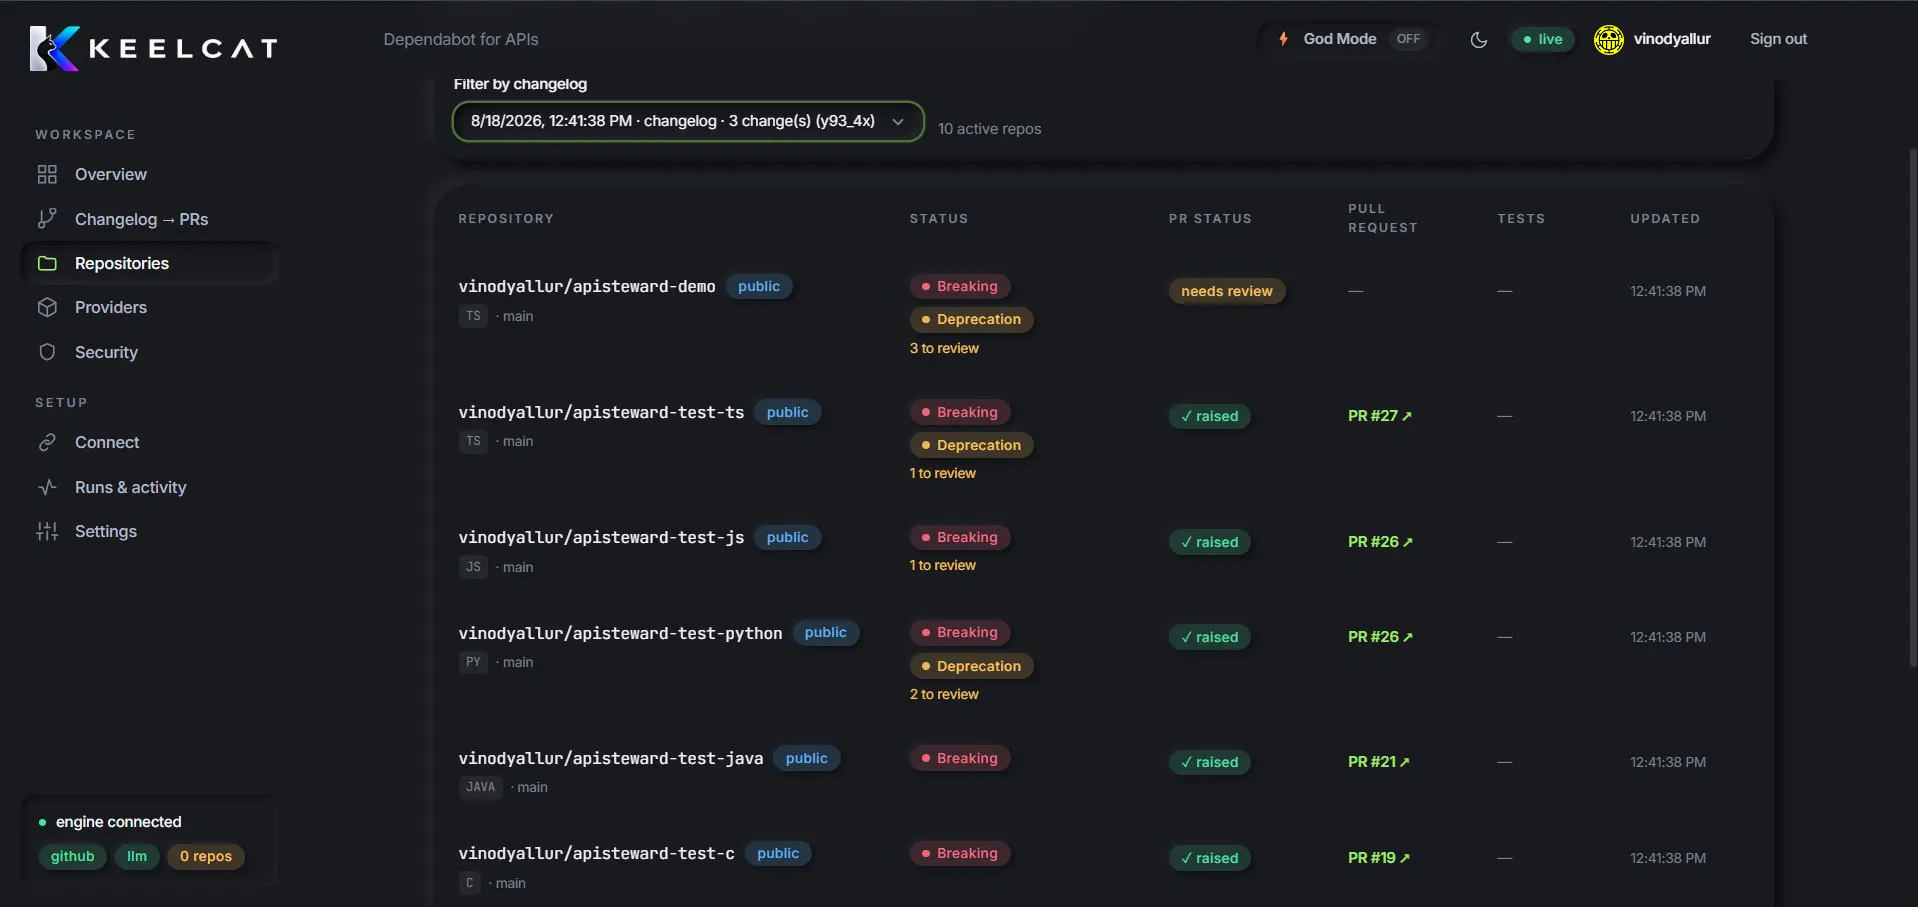Click the Security shield icon

pyautogui.click(x=47, y=352)
